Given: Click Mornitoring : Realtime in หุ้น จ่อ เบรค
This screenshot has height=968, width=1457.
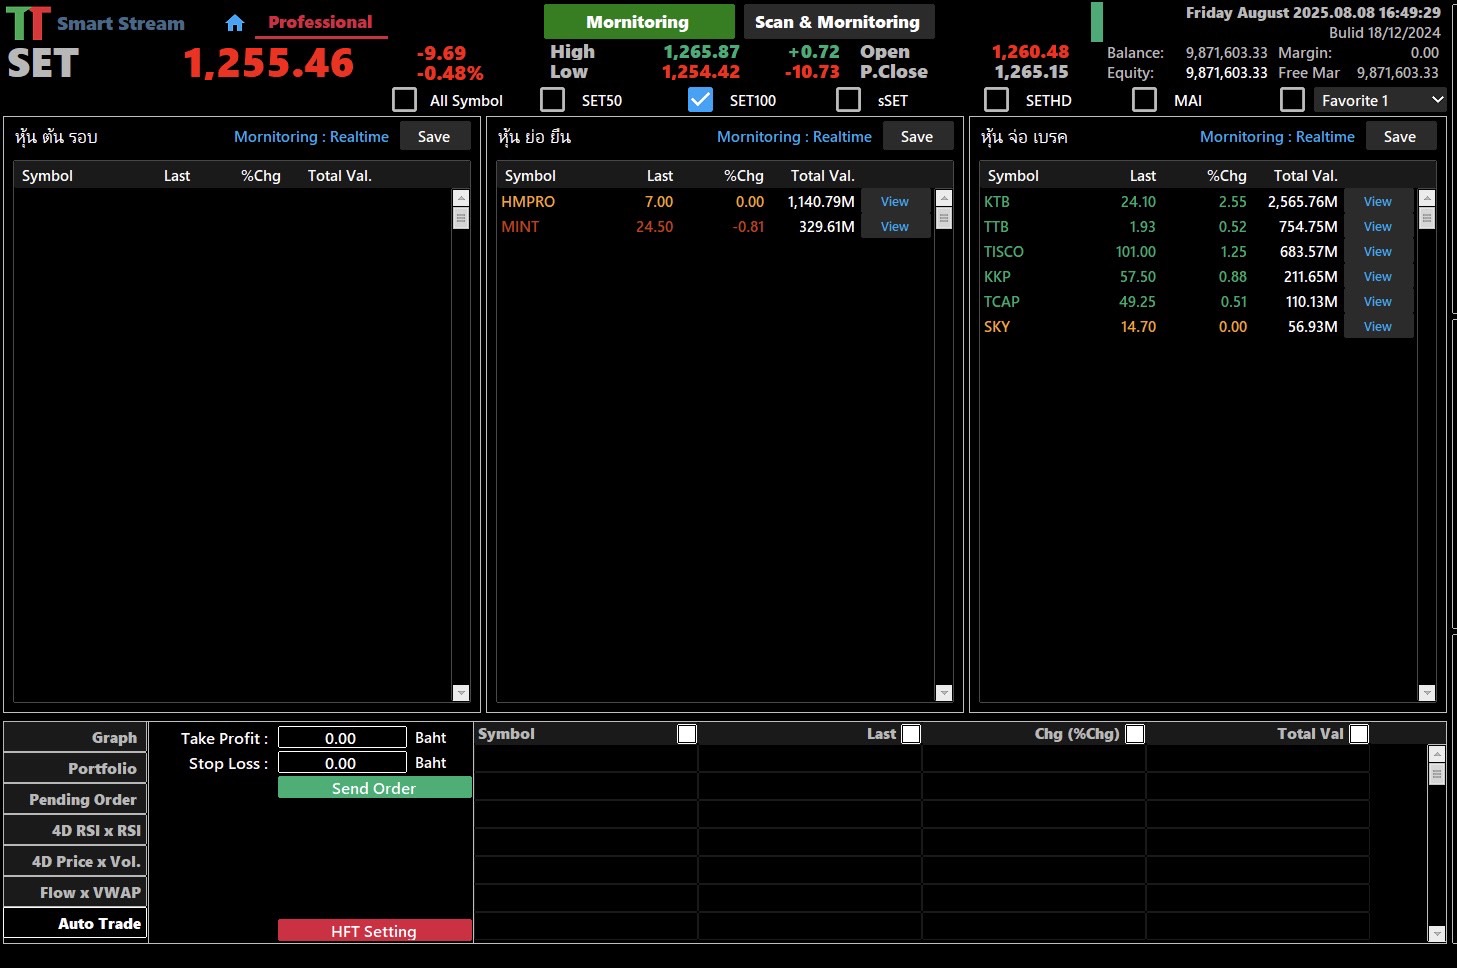Looking at the screenshot, I should (x=1277, y=137).
